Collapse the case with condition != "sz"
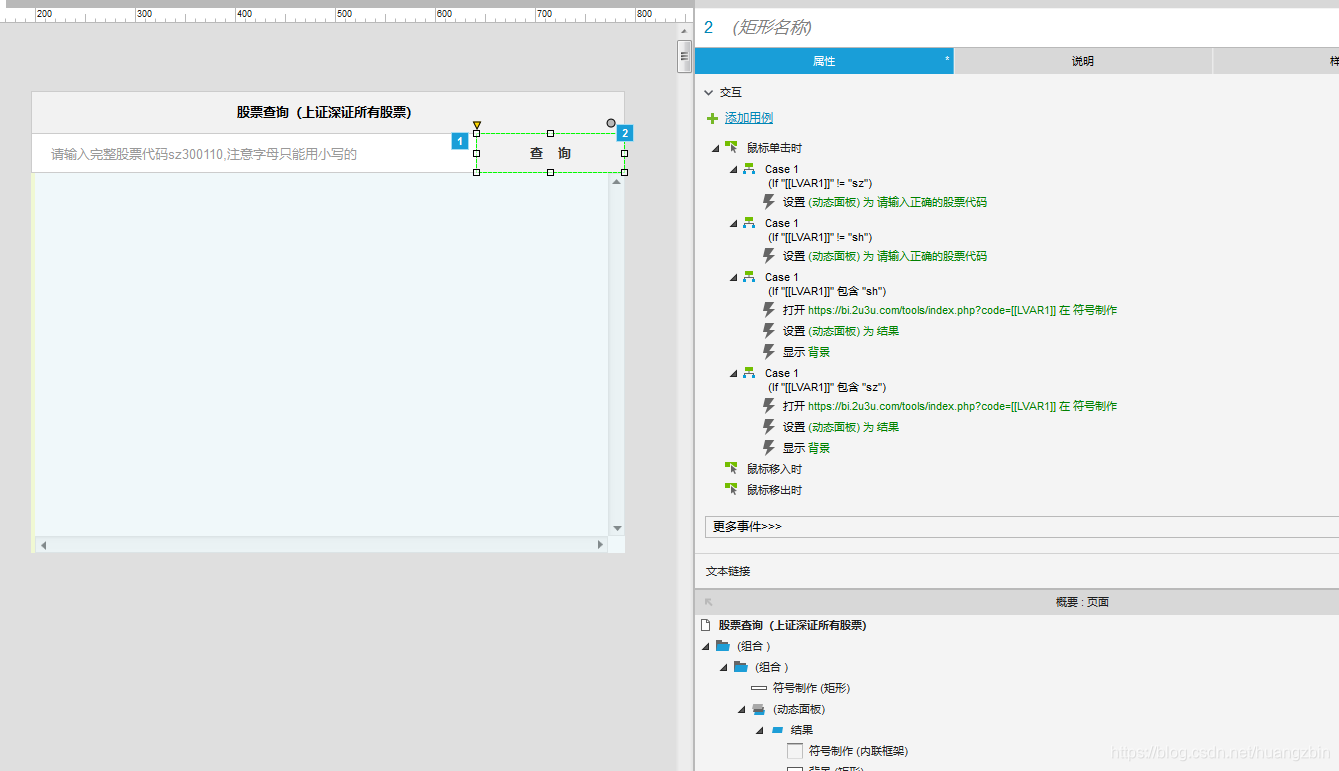This screenshot has width=1339, height=771. (x=733, y=169)
